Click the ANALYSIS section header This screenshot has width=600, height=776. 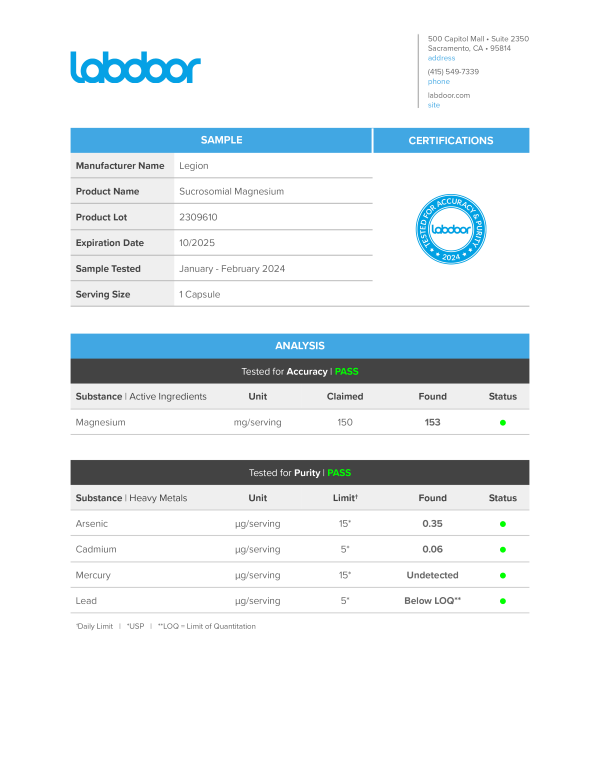[x=300, y=346]
